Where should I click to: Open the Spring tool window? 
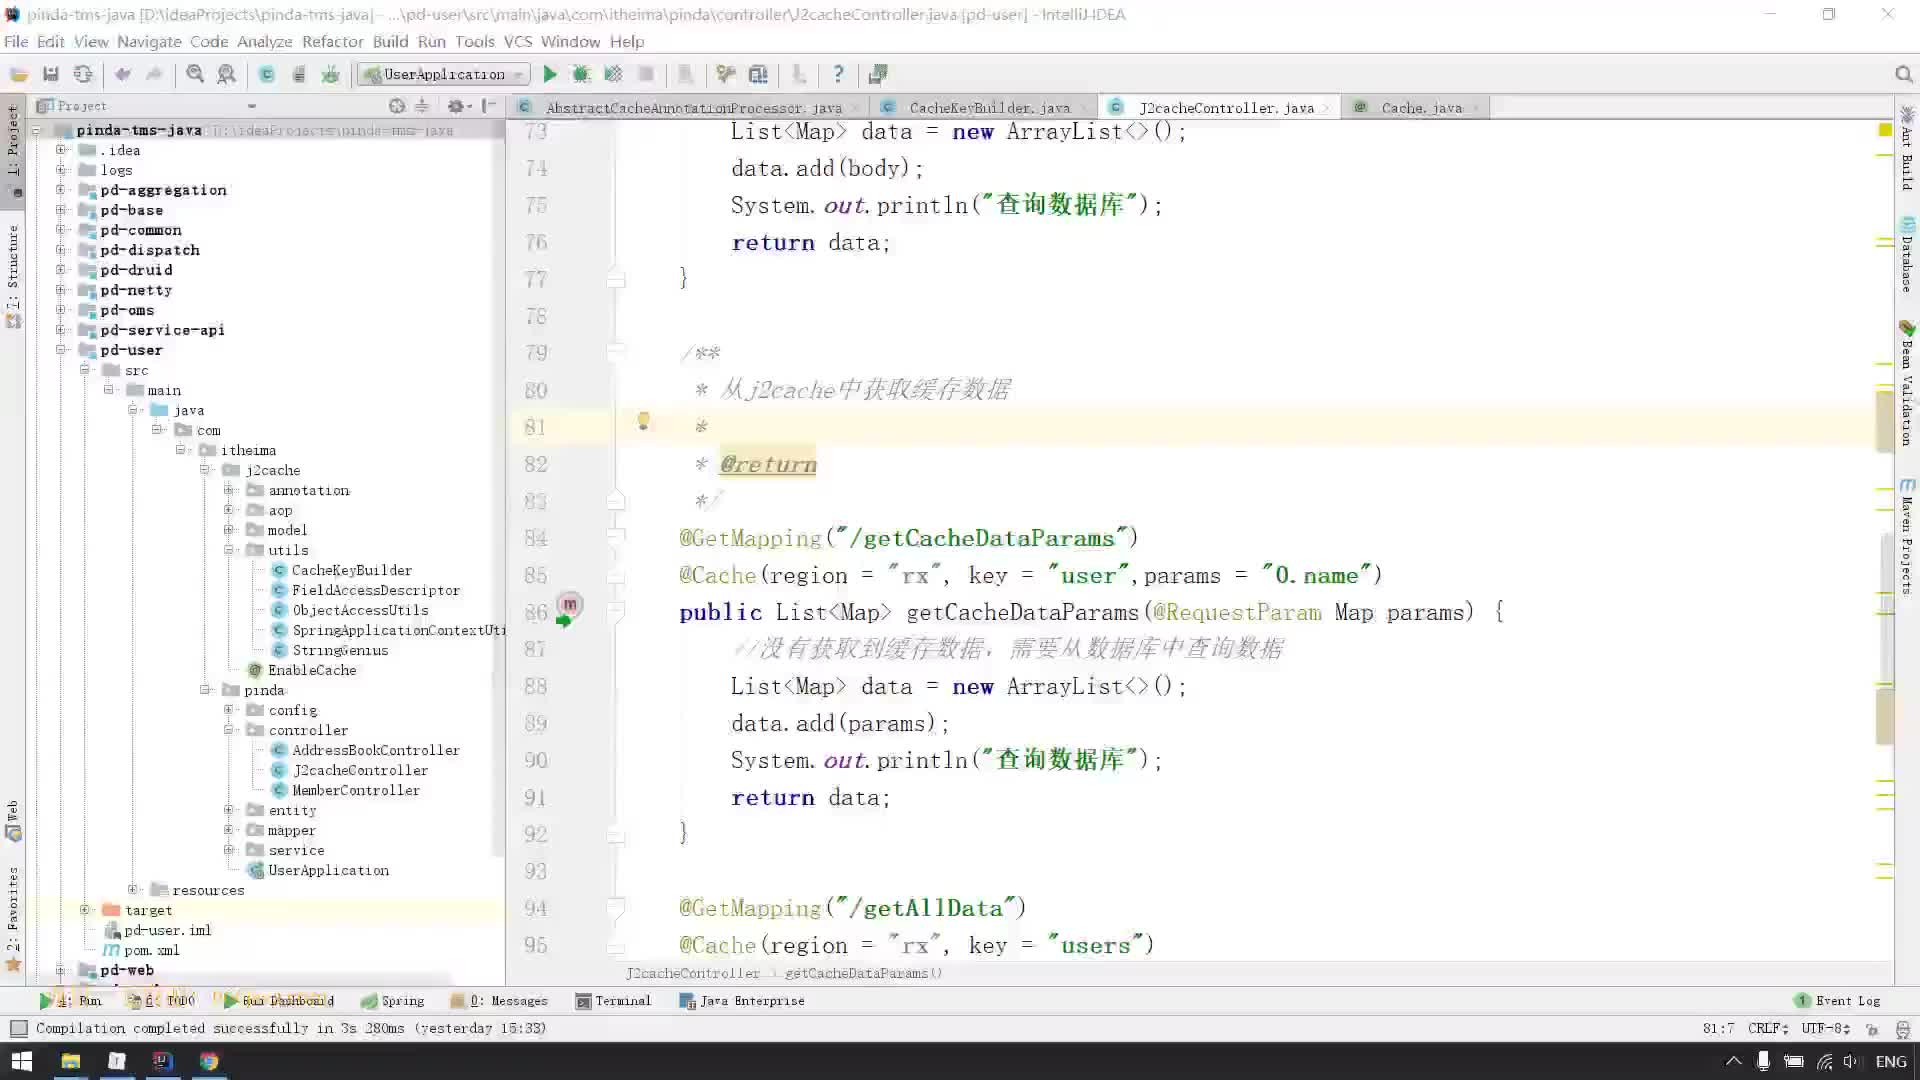pos(392,1000)
